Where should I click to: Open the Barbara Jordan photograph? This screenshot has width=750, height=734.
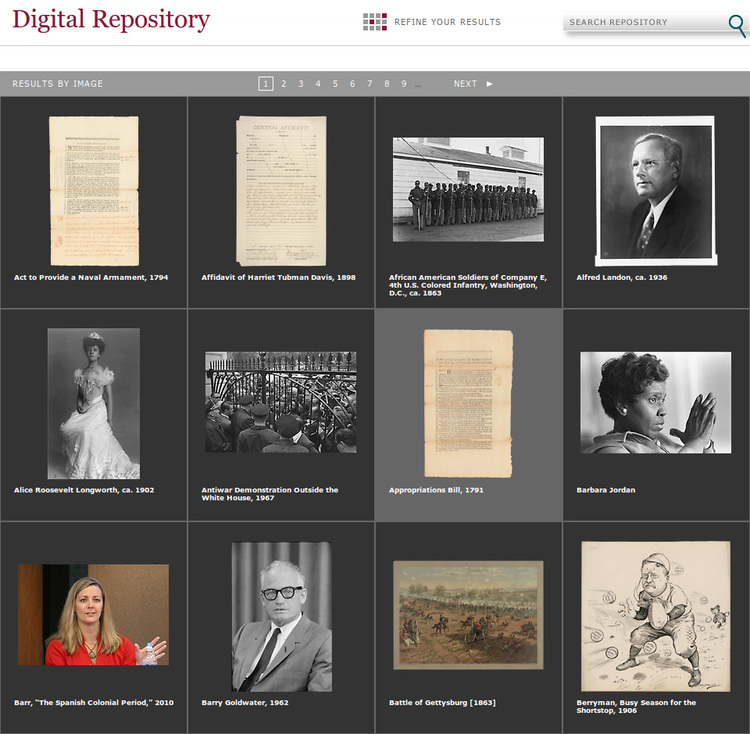(x=655, y=403)
